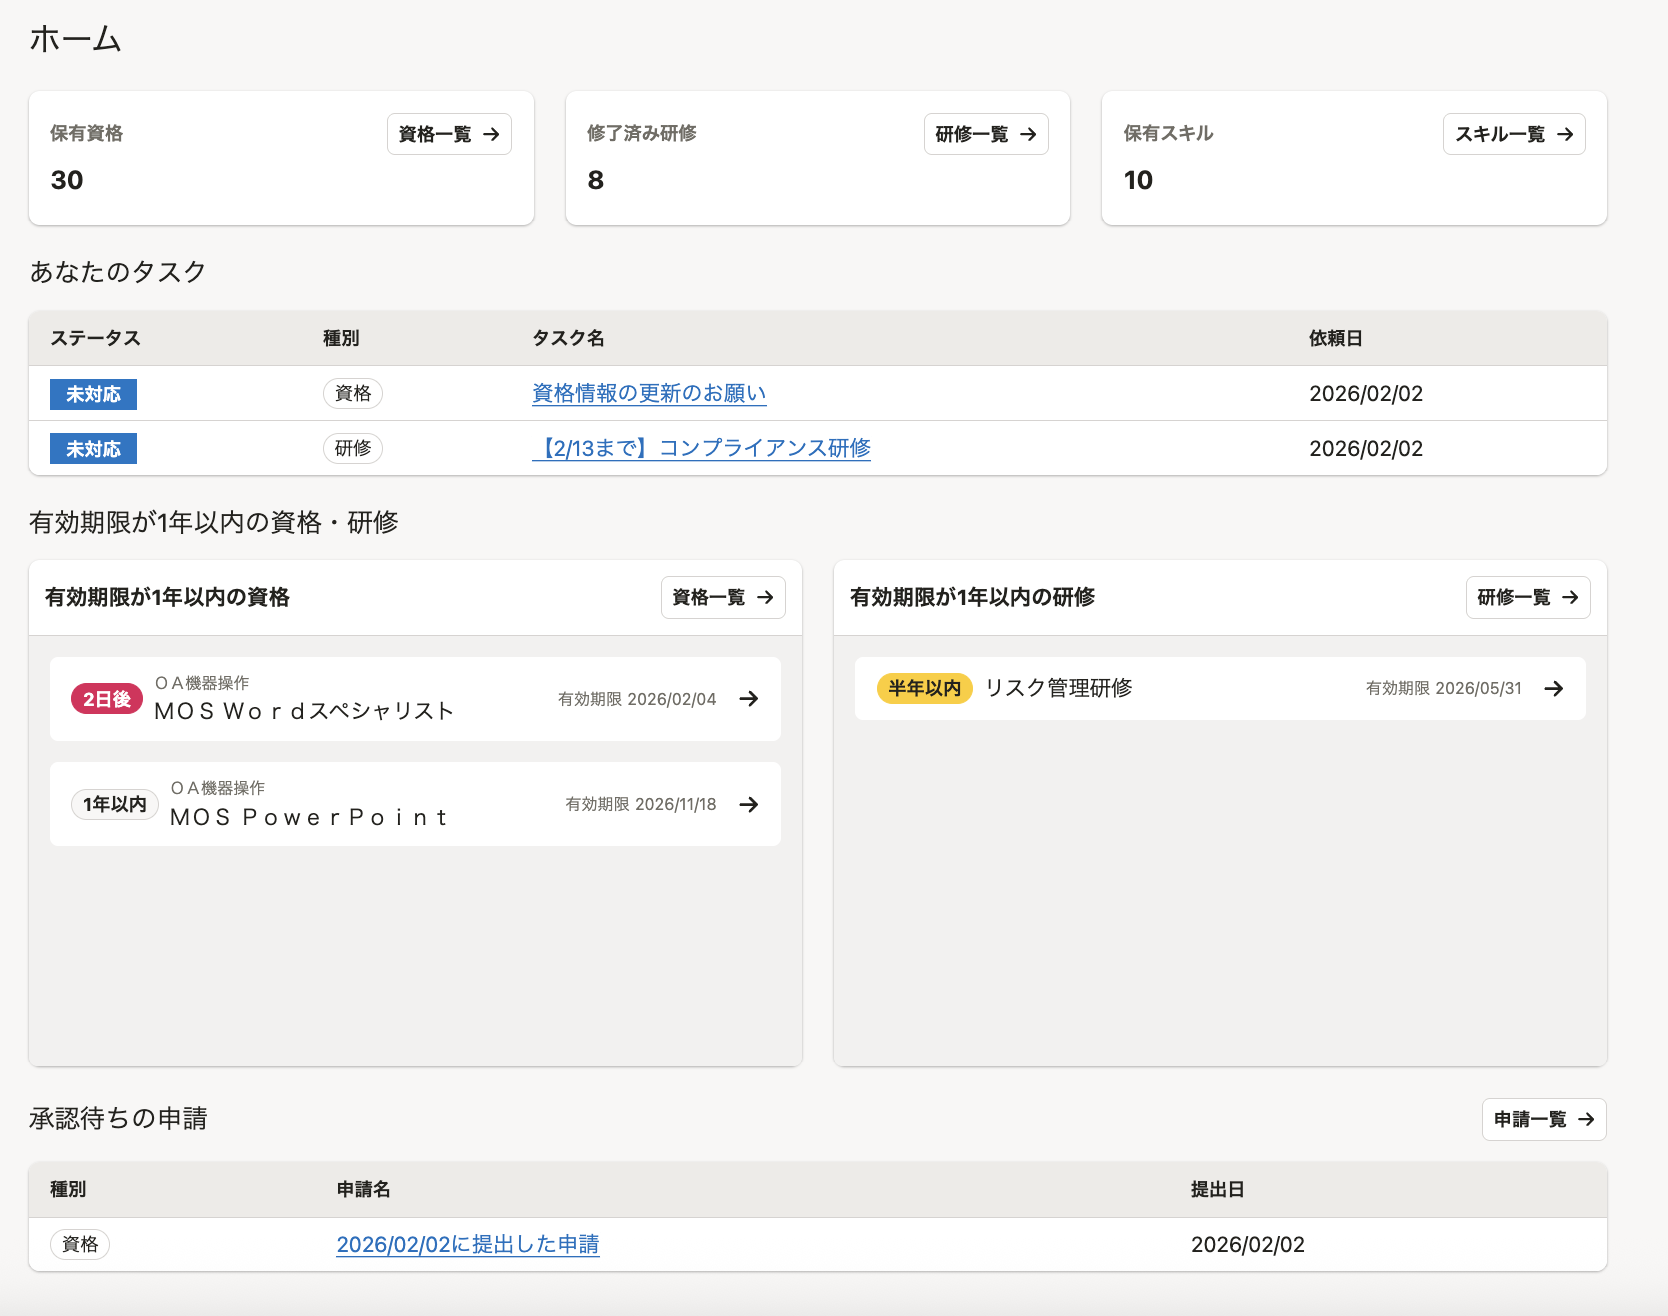Click 保有資格 count 30
Screen dimensions: 1668x1316
(x=67, y=180)
